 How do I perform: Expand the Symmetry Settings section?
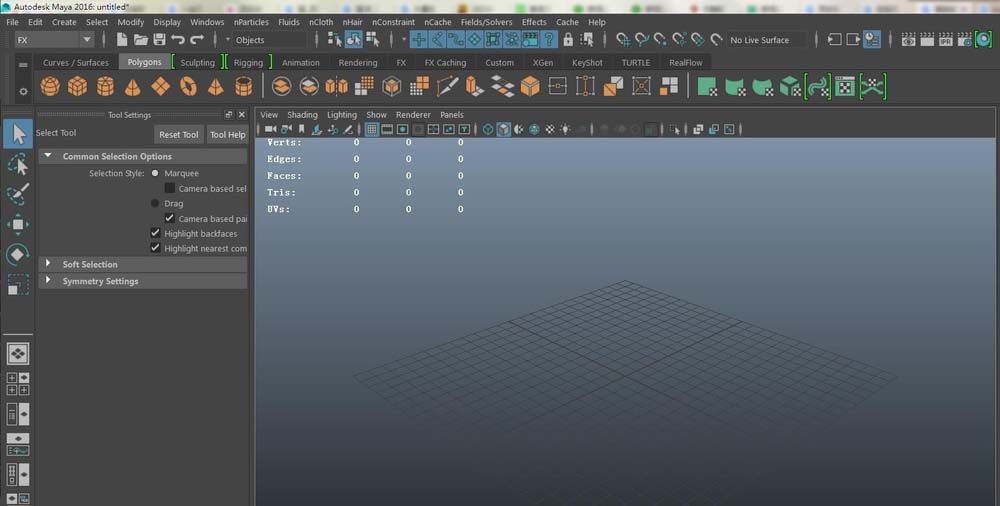click(x=48, y=281)
